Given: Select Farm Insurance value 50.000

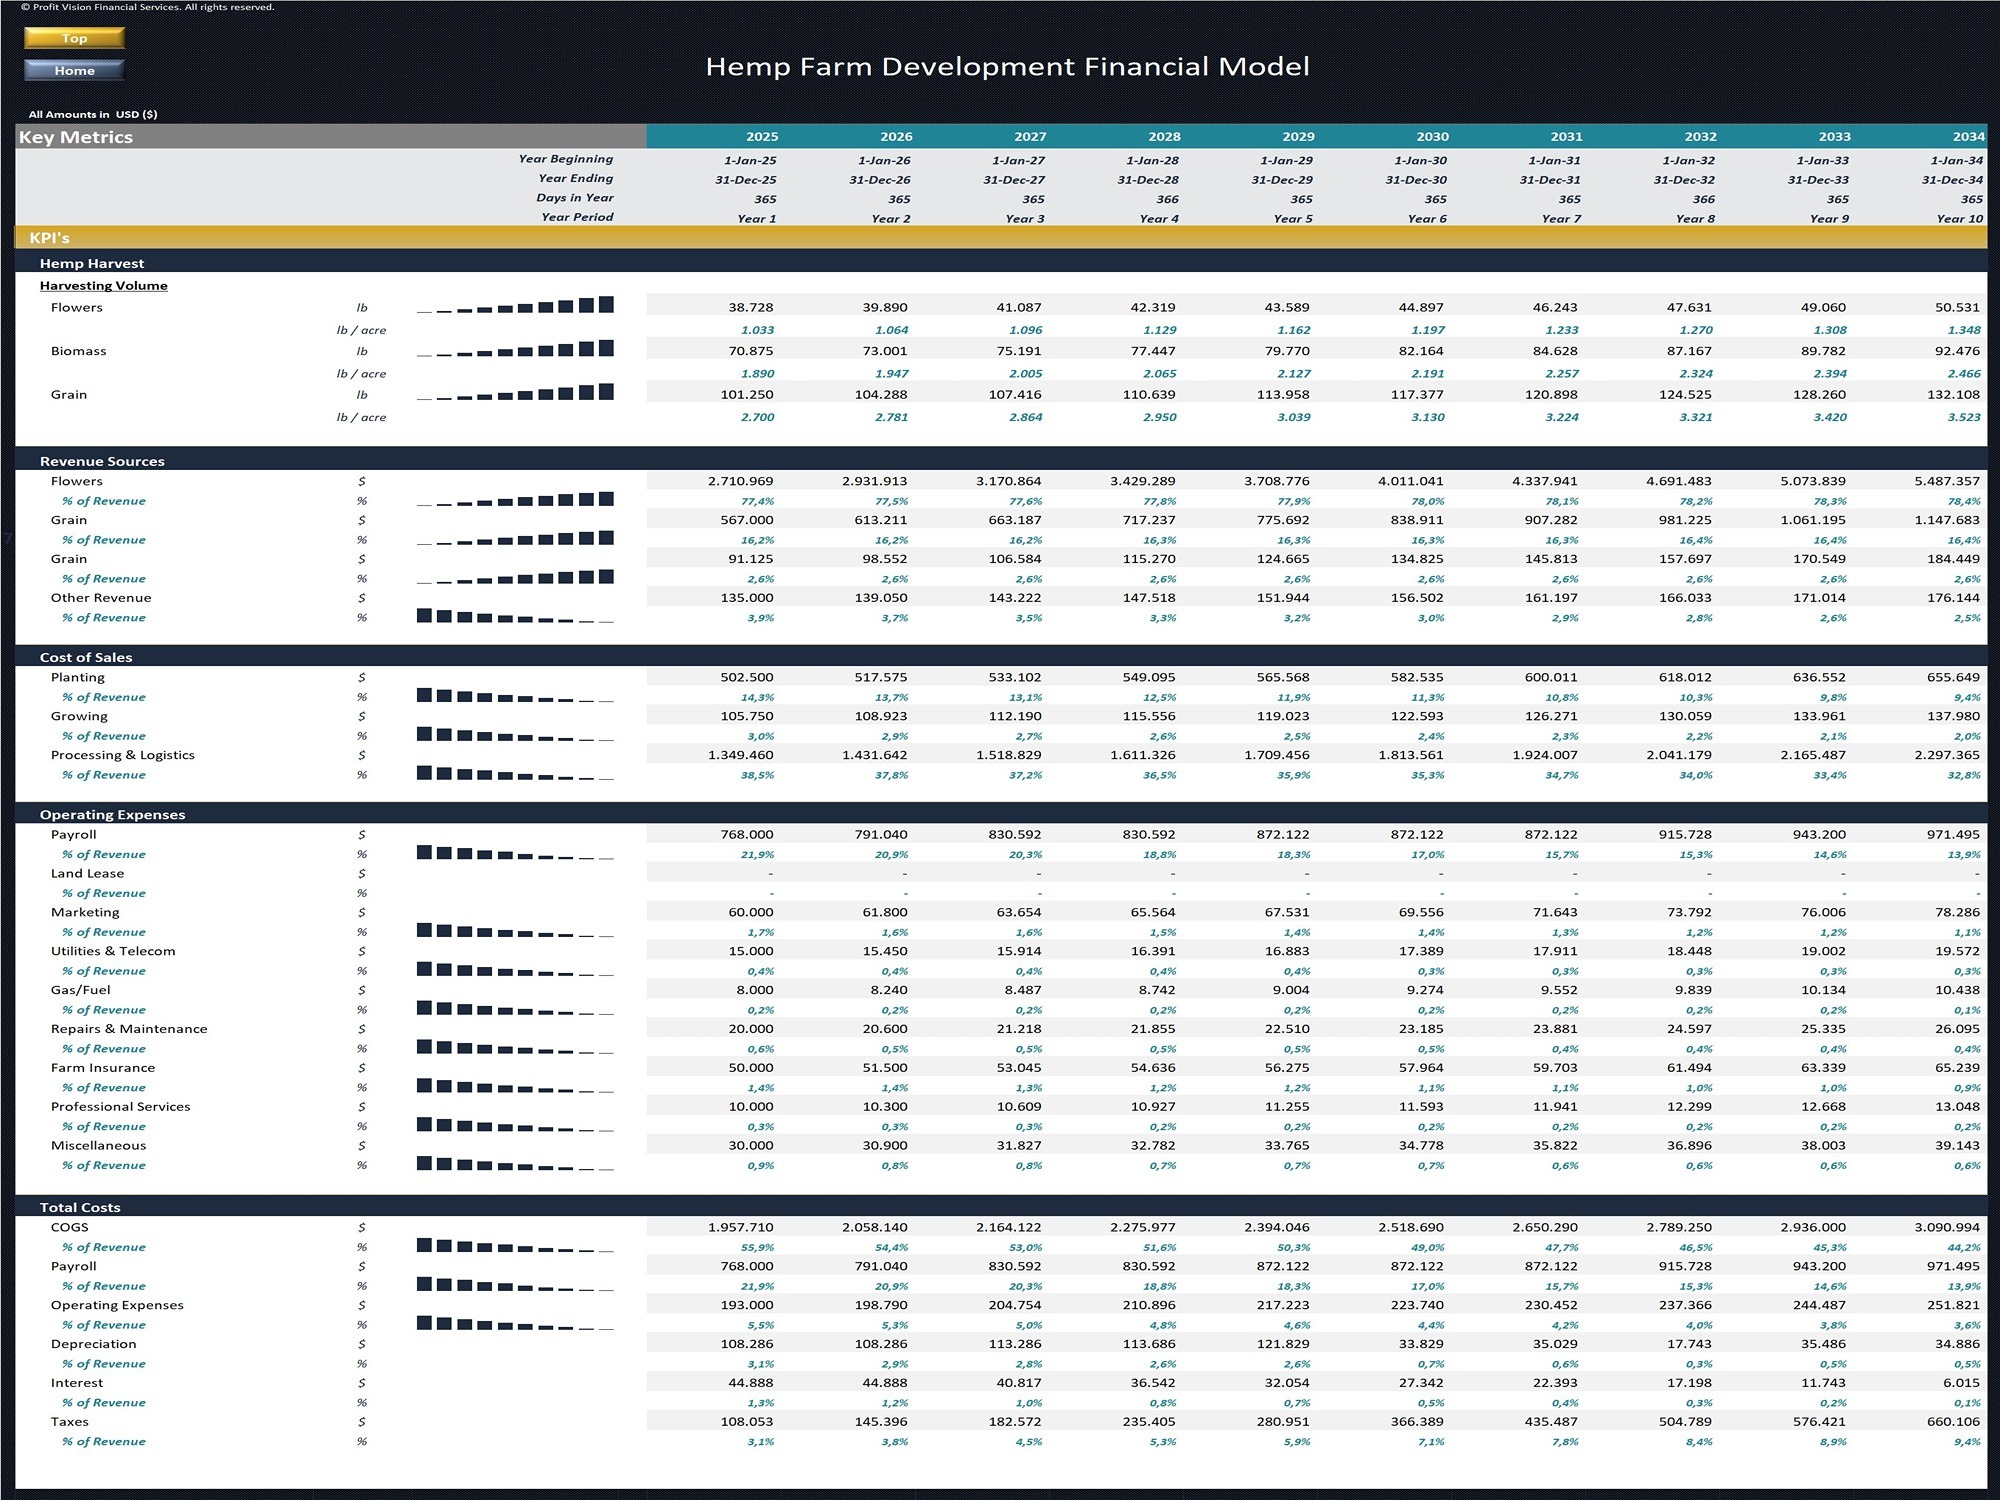Looking at the screenshot, I should point(750,1069).
